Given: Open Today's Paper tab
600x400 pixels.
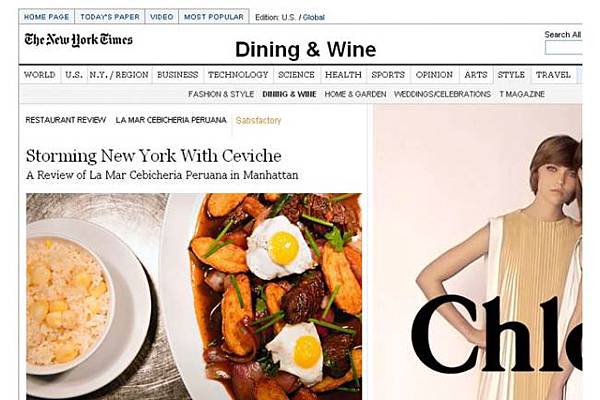Looking at the screenshot, I should coord(110,17).
